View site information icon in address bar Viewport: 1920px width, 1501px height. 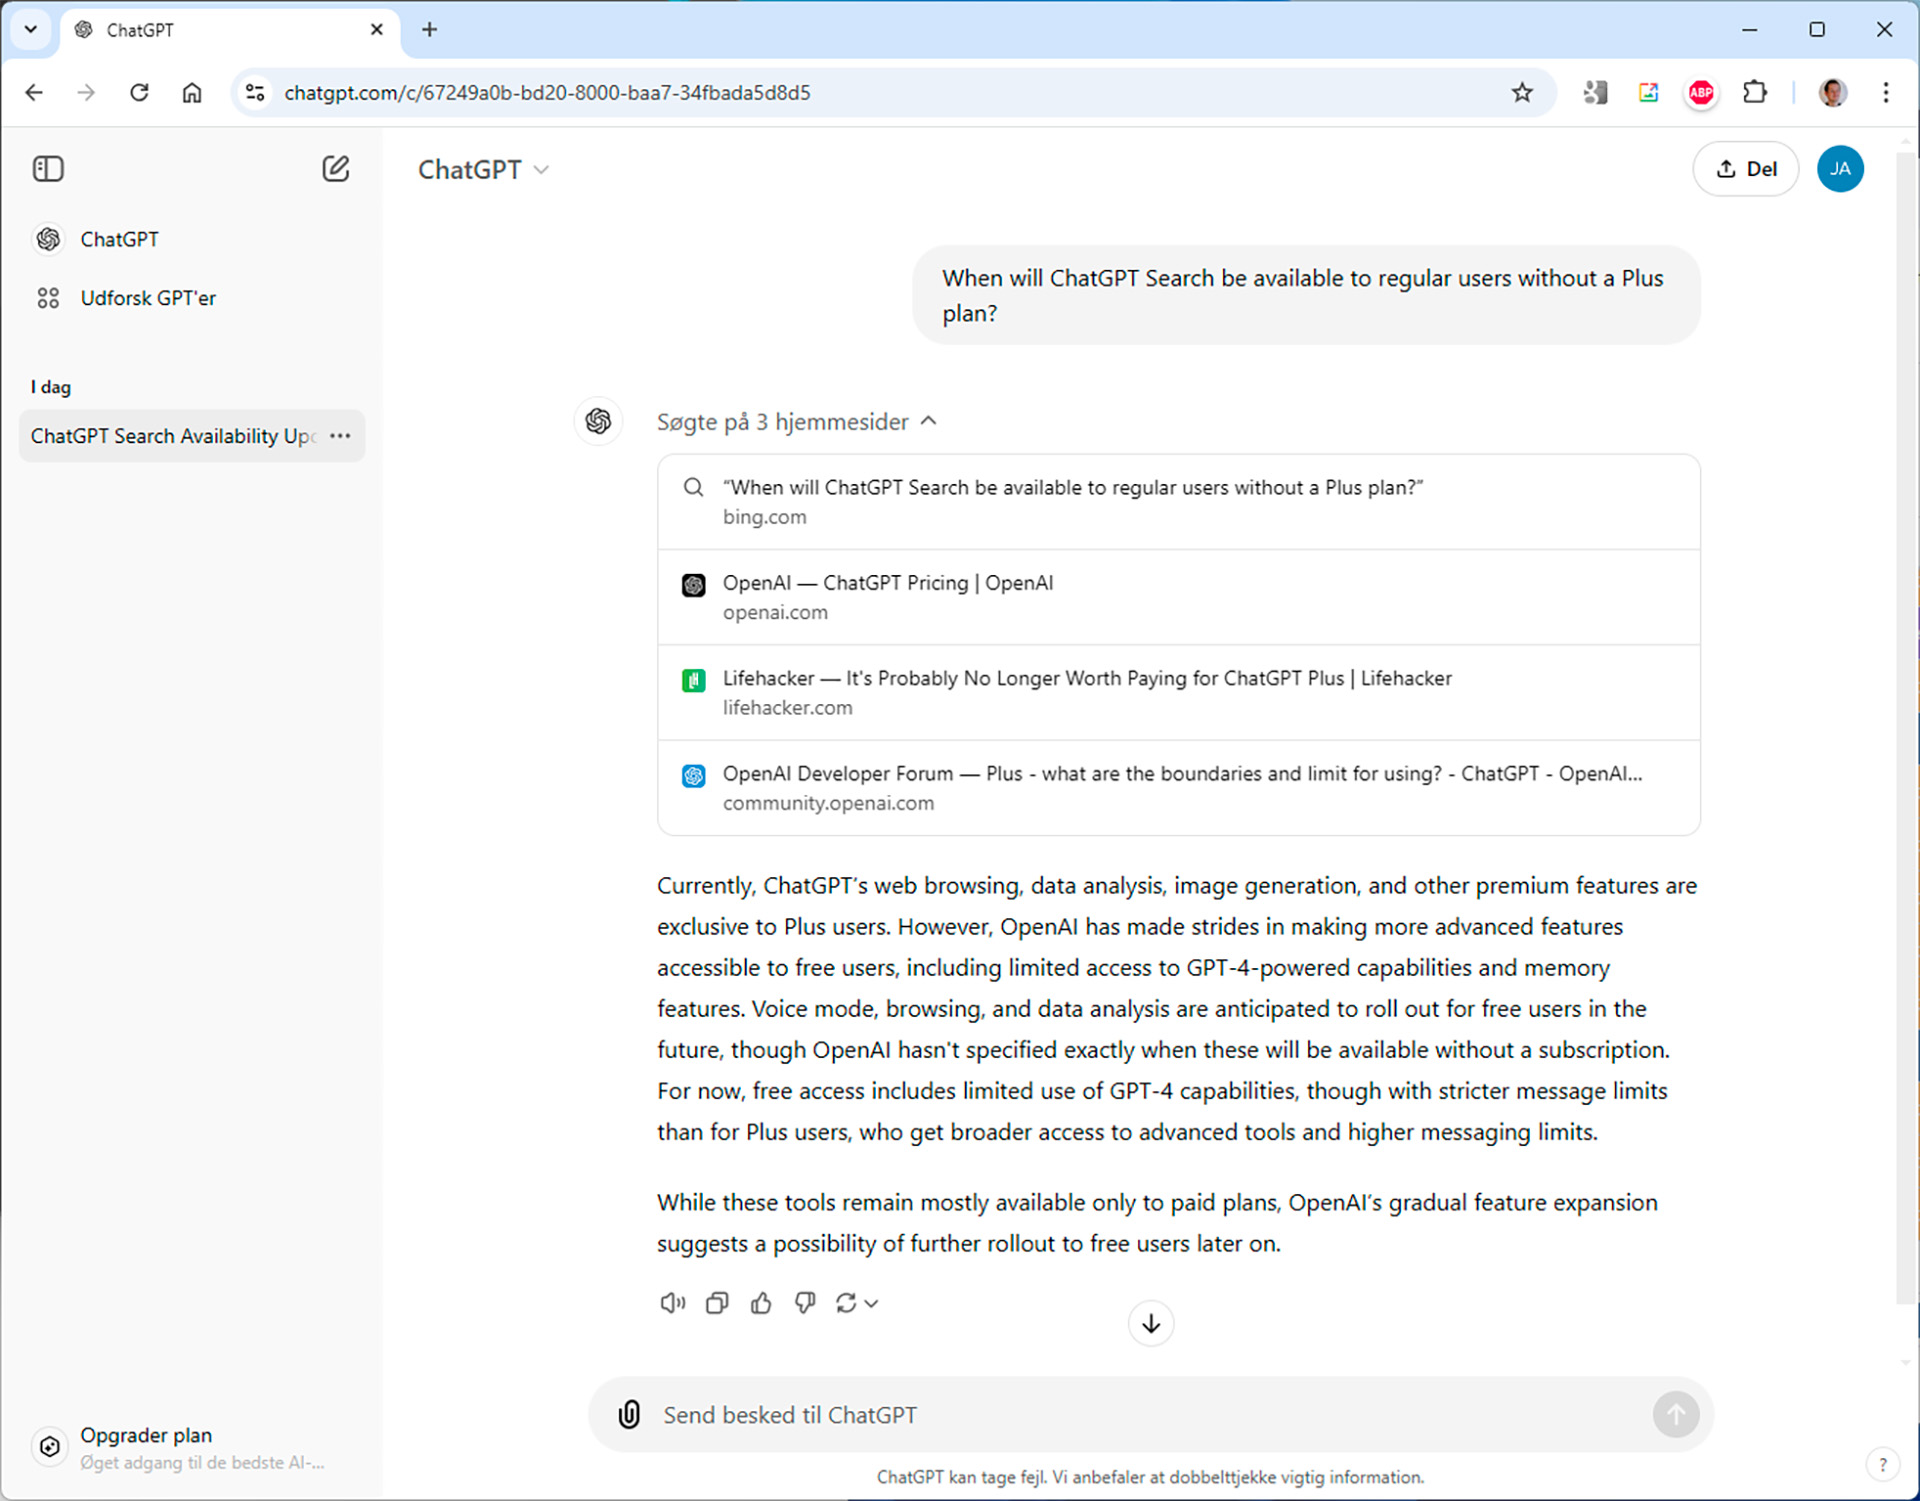click(x=255, y=92)
